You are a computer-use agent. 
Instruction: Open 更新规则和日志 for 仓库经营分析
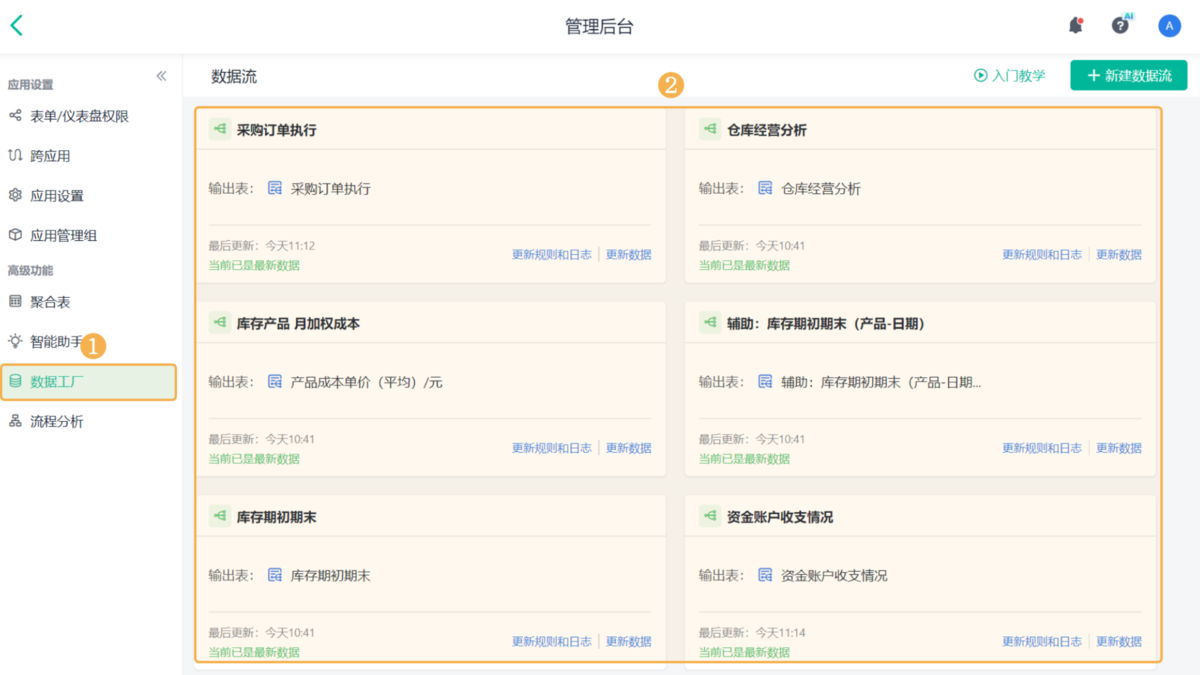pos(1042,255)
